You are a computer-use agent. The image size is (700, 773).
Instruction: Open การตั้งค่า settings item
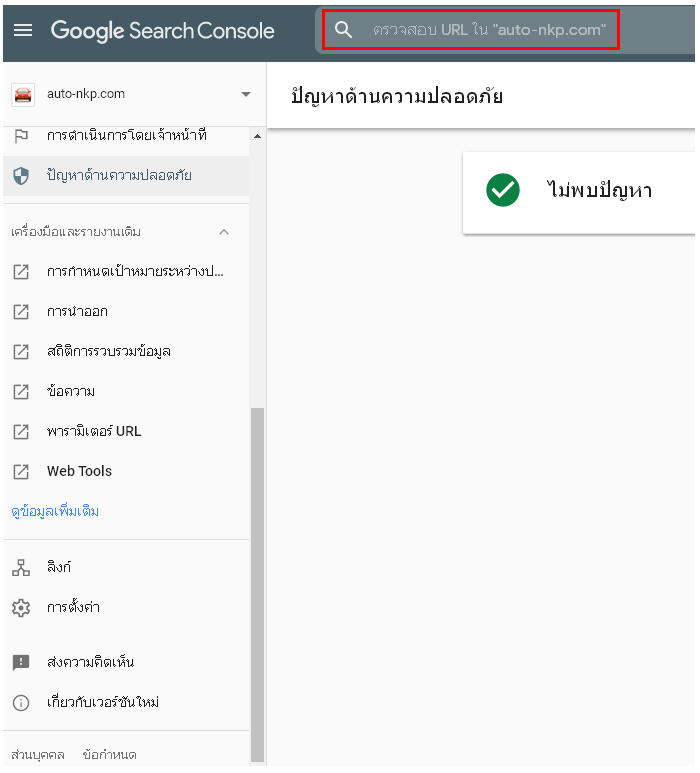tap(73, 607)
